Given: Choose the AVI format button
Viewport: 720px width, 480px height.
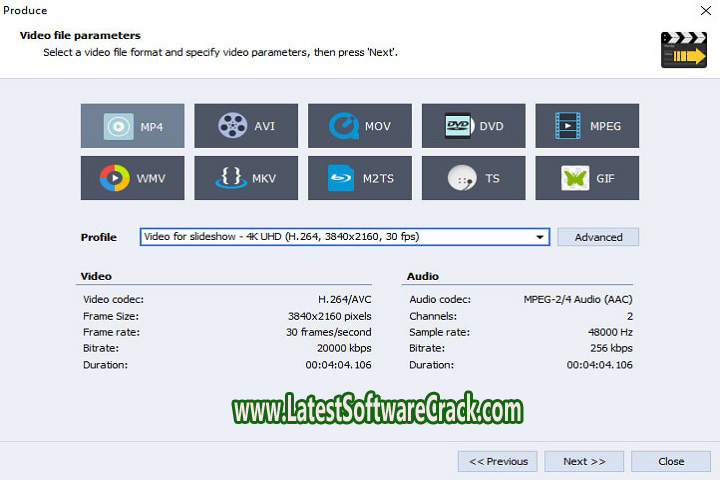Looking at the screenshot, I should pyautogui.click(x=246, y=126).
